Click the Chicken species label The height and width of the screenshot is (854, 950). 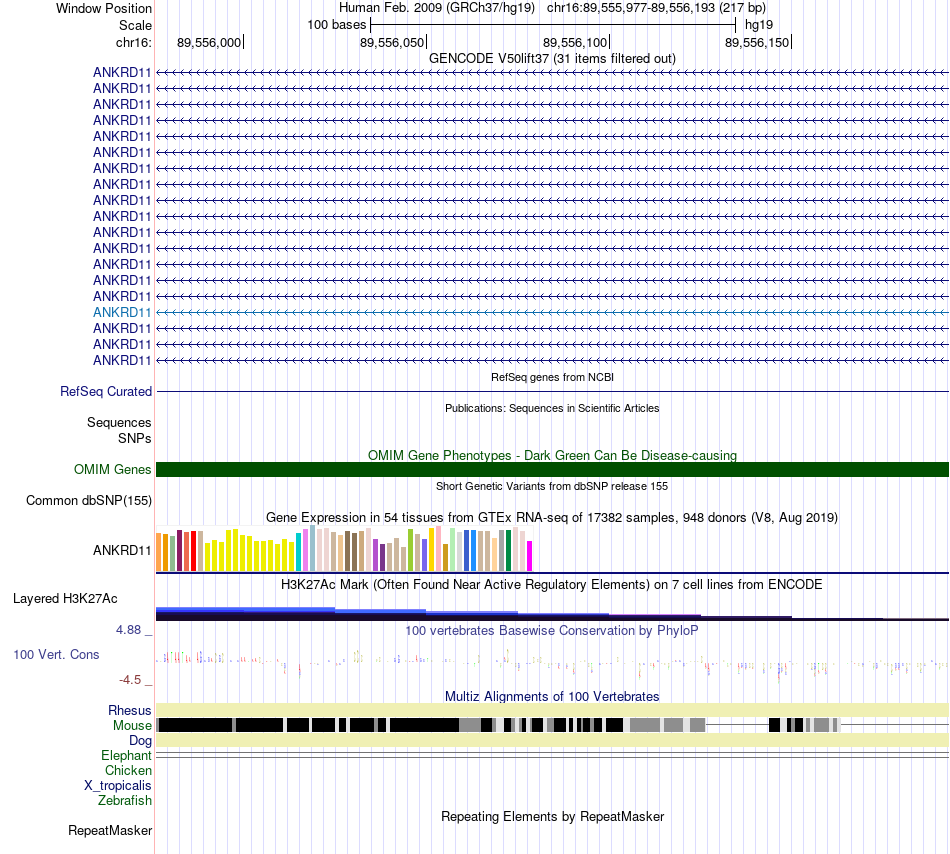(x=128, y=770)
